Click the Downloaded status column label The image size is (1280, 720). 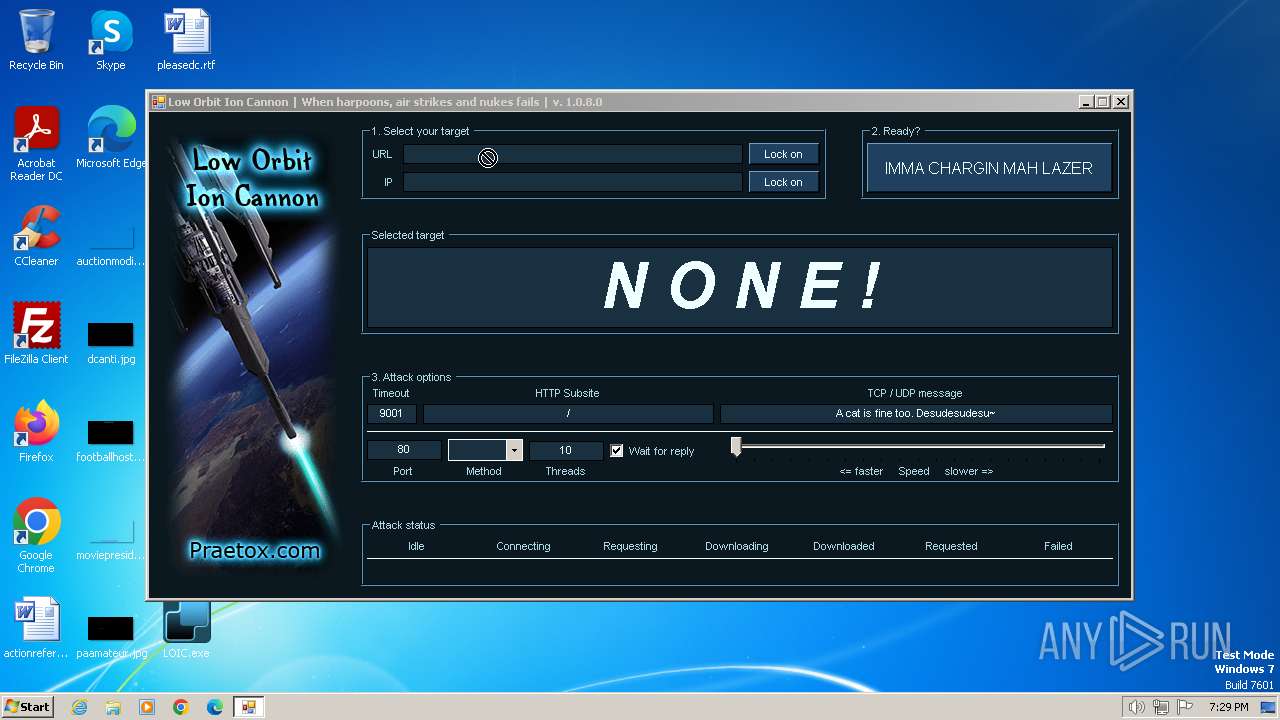(844, 546)
